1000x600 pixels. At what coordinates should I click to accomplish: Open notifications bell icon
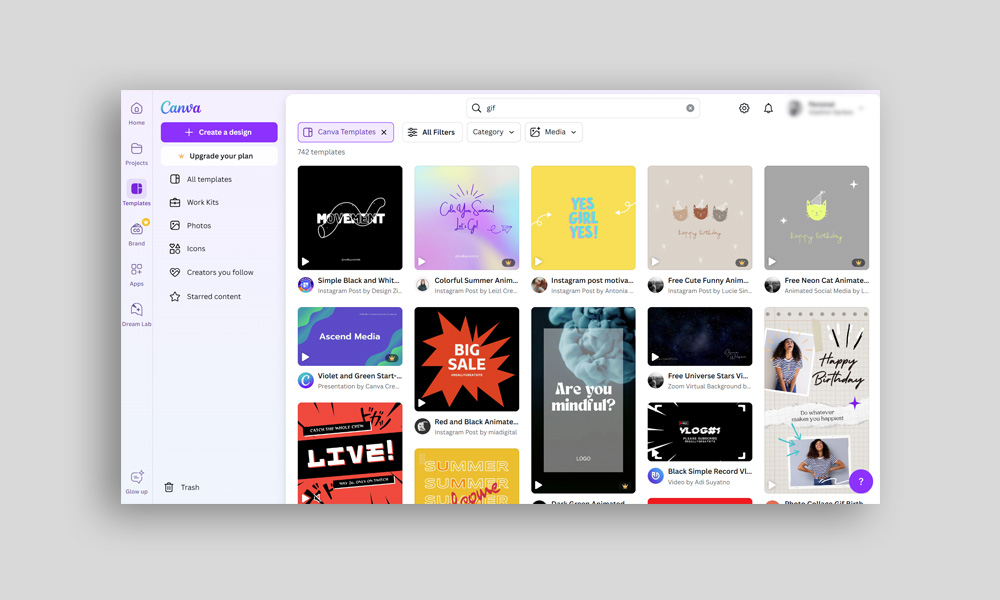point(768,108)
